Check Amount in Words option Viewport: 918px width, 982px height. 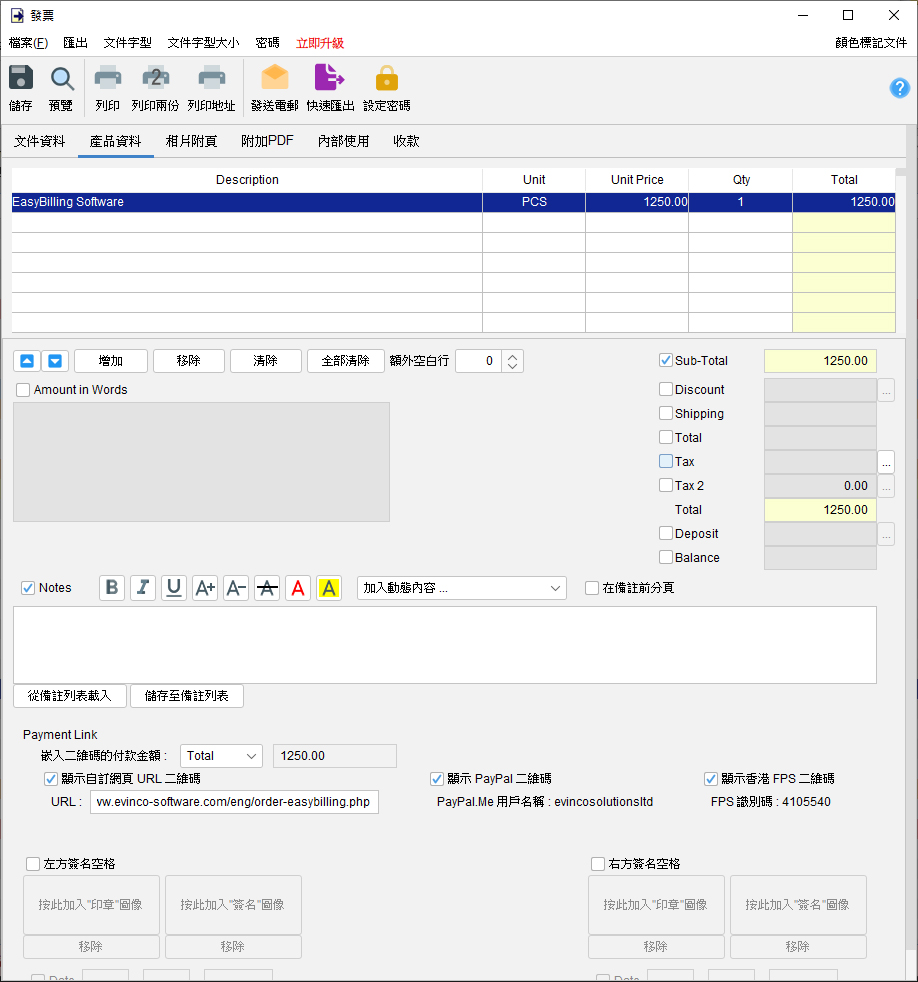pyautogui.click(x=23, y=390)
